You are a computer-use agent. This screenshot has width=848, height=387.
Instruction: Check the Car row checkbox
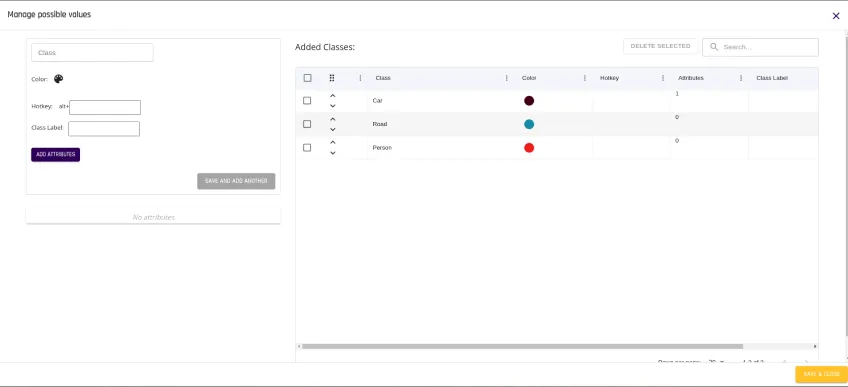point(307,101)
